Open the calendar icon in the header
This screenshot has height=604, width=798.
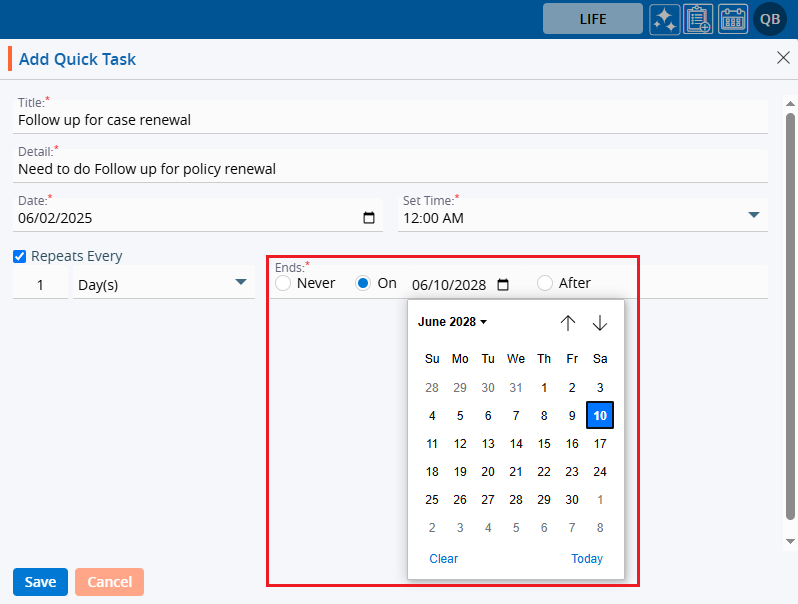coord(733,19)
